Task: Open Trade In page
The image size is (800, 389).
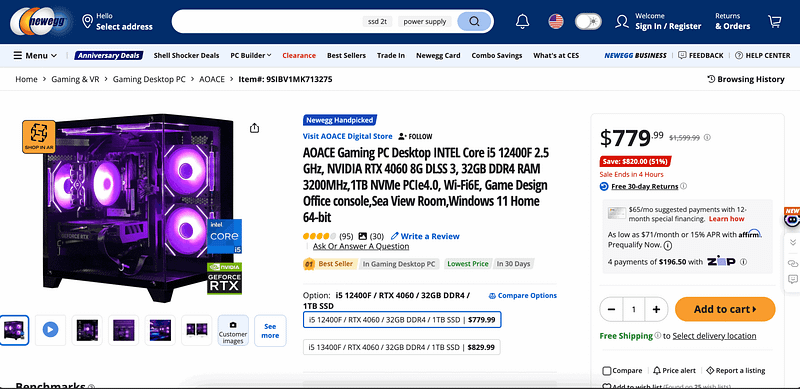Action: coord(391,56)
